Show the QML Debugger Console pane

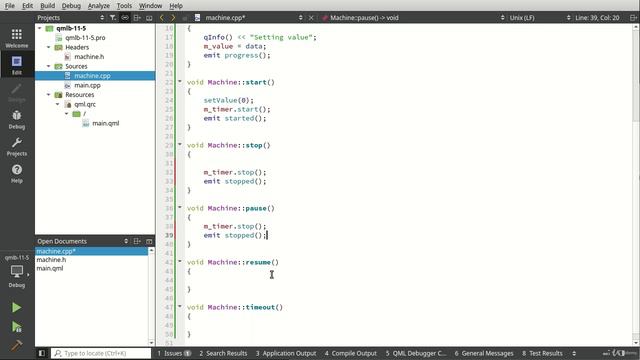pos(416,353)
